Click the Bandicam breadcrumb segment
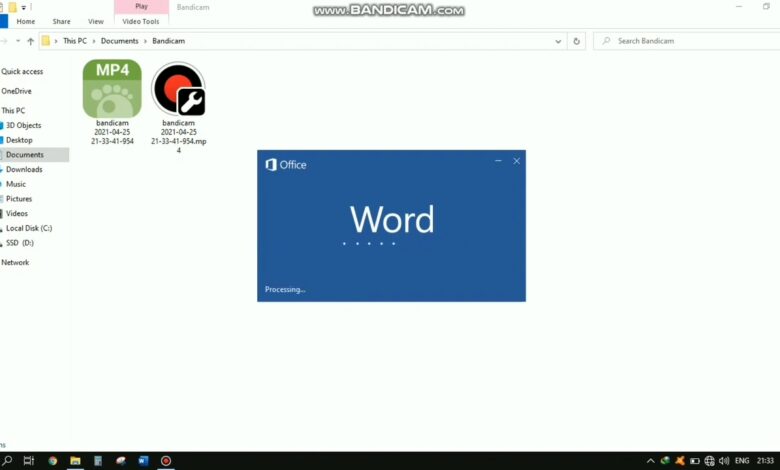The image size is (780, 470). [169, 41]
